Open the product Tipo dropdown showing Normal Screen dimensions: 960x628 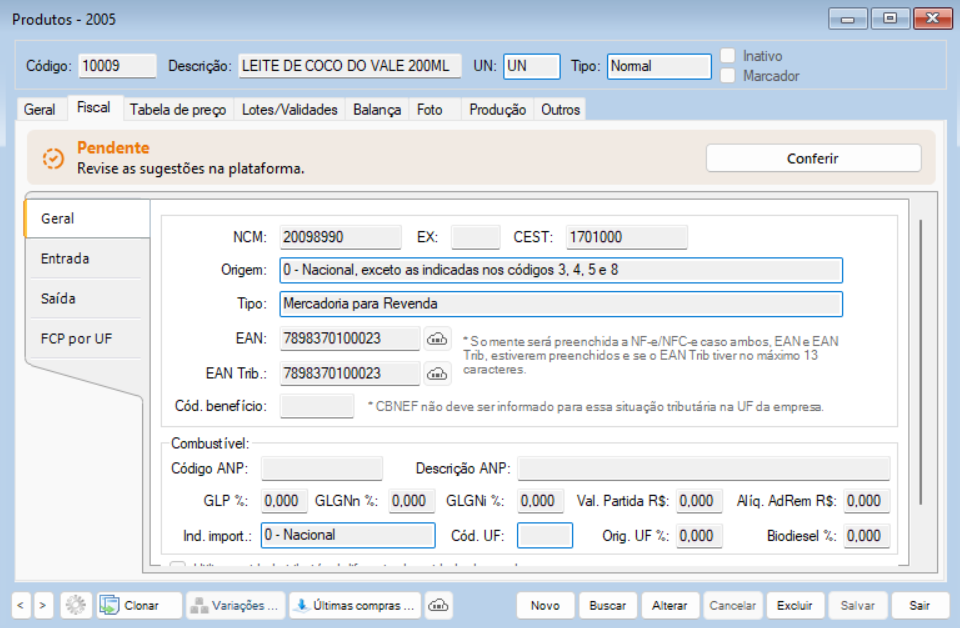pyautogui.click(x=659, y=66)
